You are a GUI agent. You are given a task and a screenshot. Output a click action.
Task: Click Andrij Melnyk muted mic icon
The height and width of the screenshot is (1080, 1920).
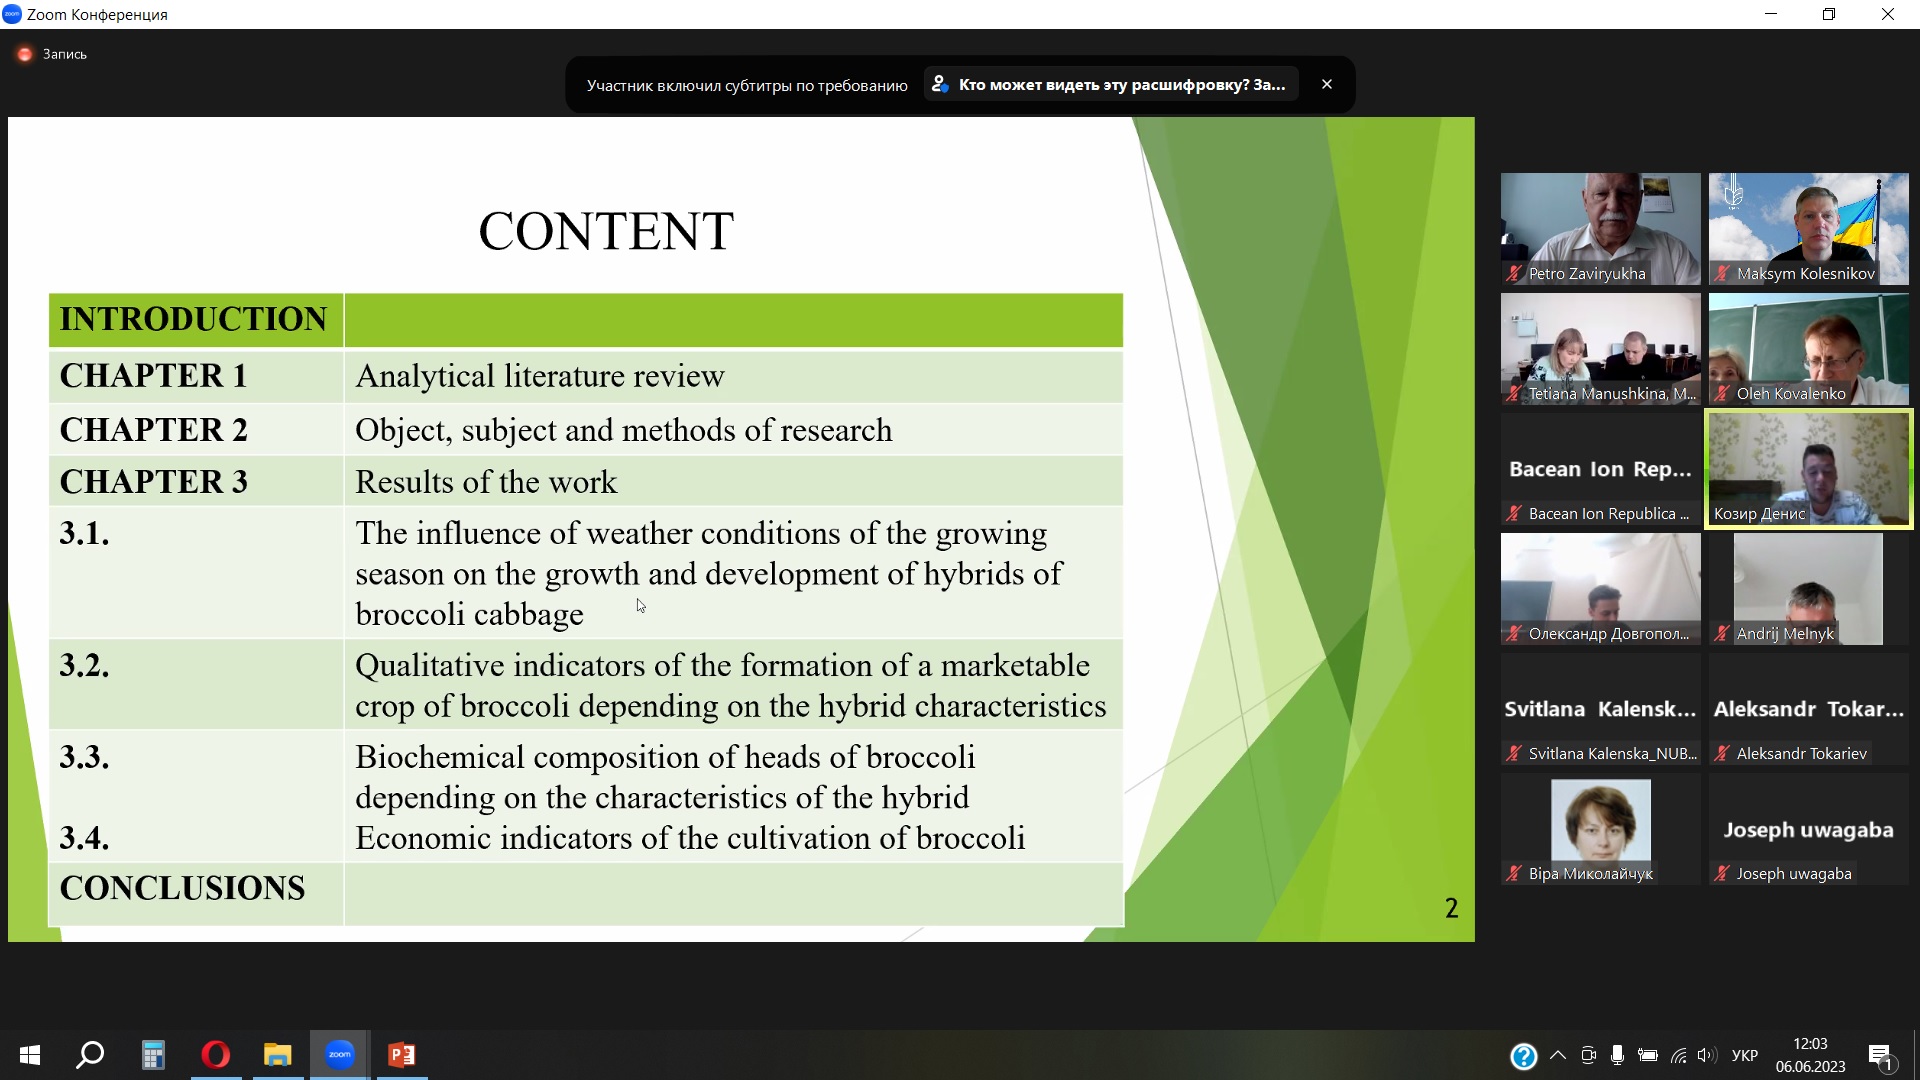(1722, 634)
